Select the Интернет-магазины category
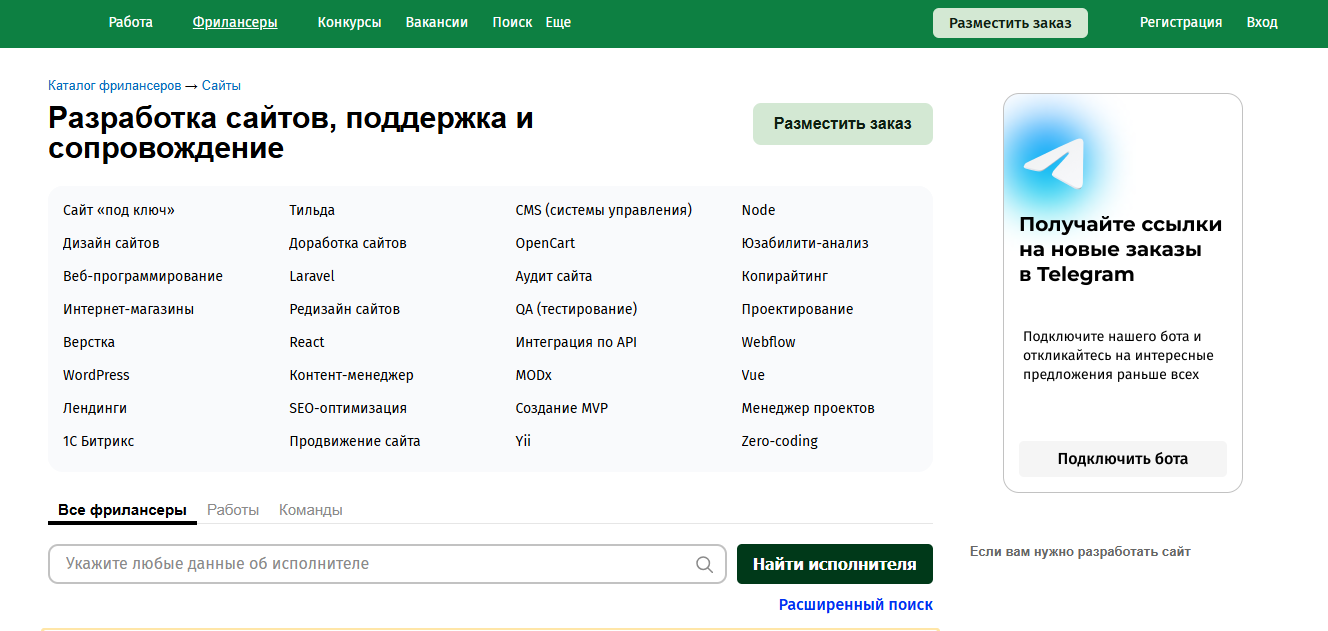 128,309
